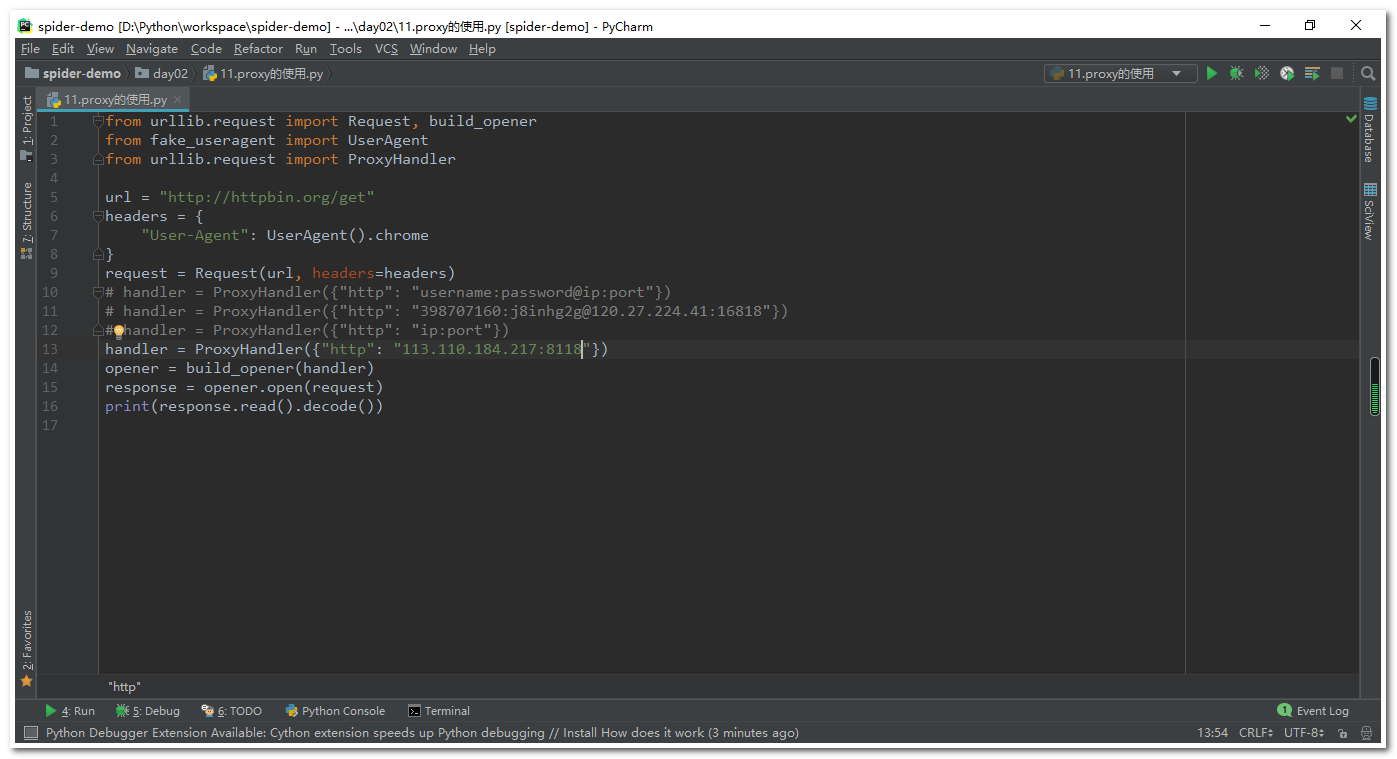
Task: Click the grey Stop button in toolbar
Action: pos(1337,73)
